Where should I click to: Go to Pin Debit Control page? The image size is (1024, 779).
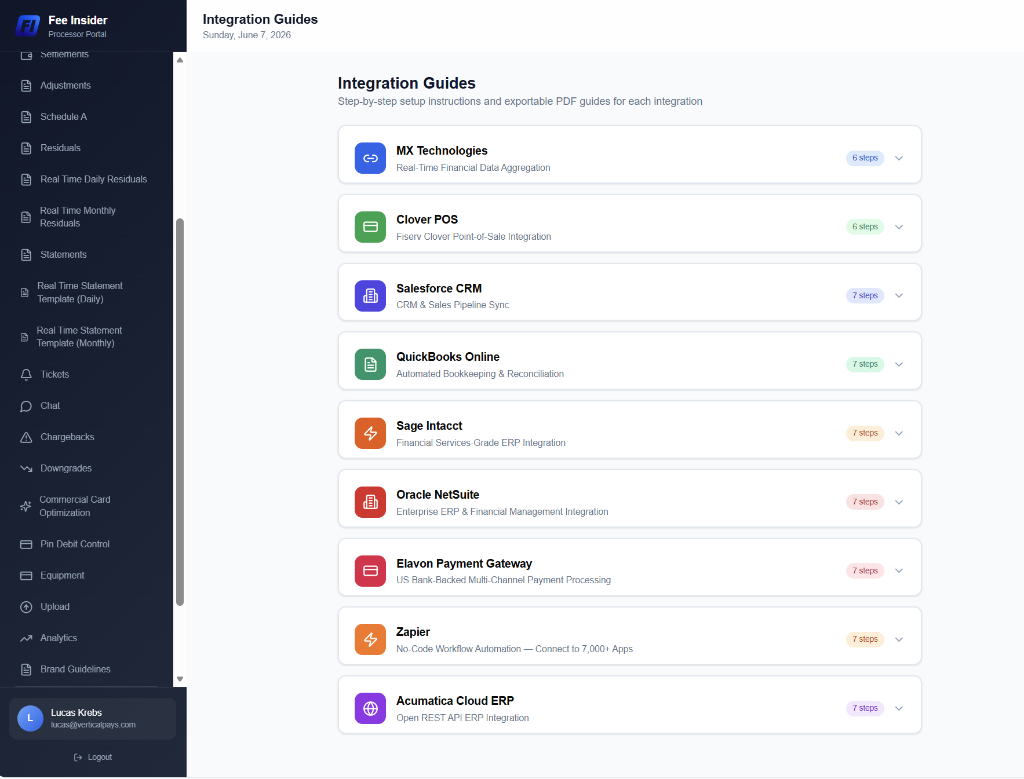88,544
